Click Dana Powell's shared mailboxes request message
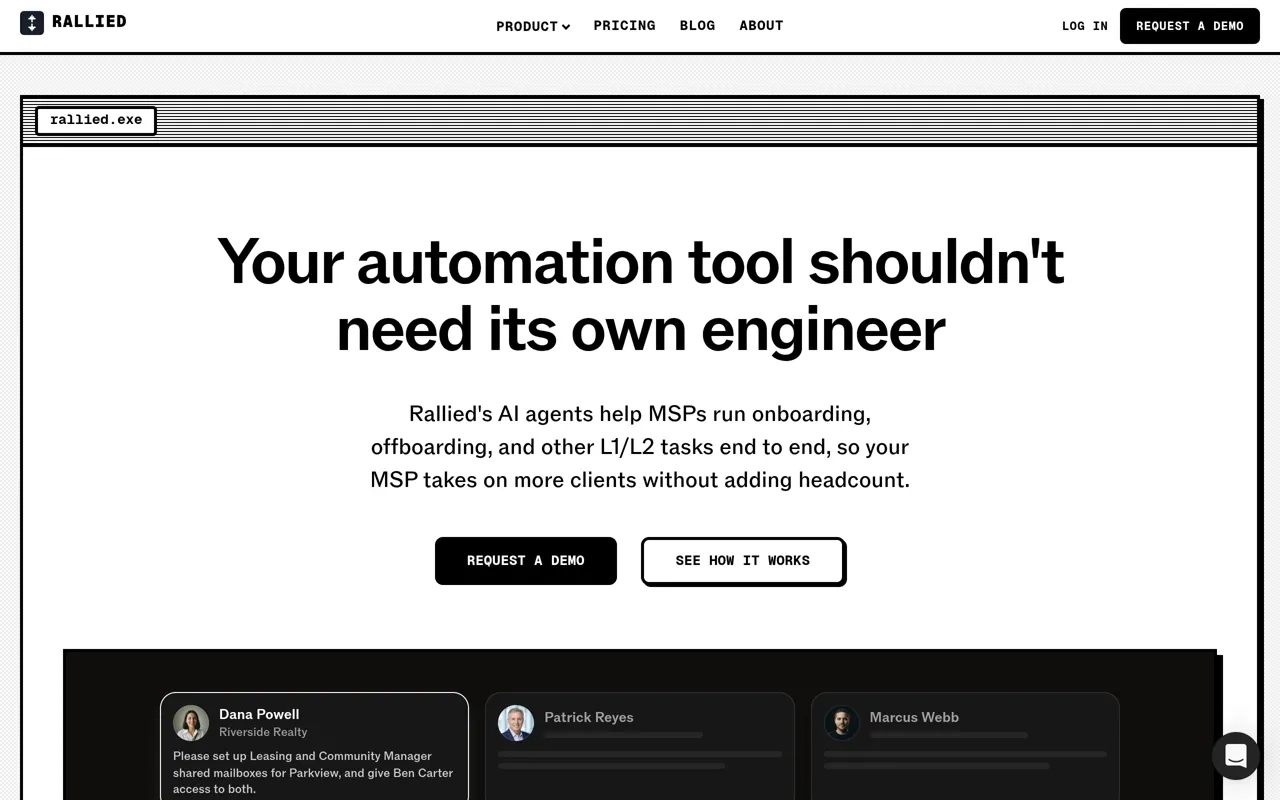 point(313,773)
